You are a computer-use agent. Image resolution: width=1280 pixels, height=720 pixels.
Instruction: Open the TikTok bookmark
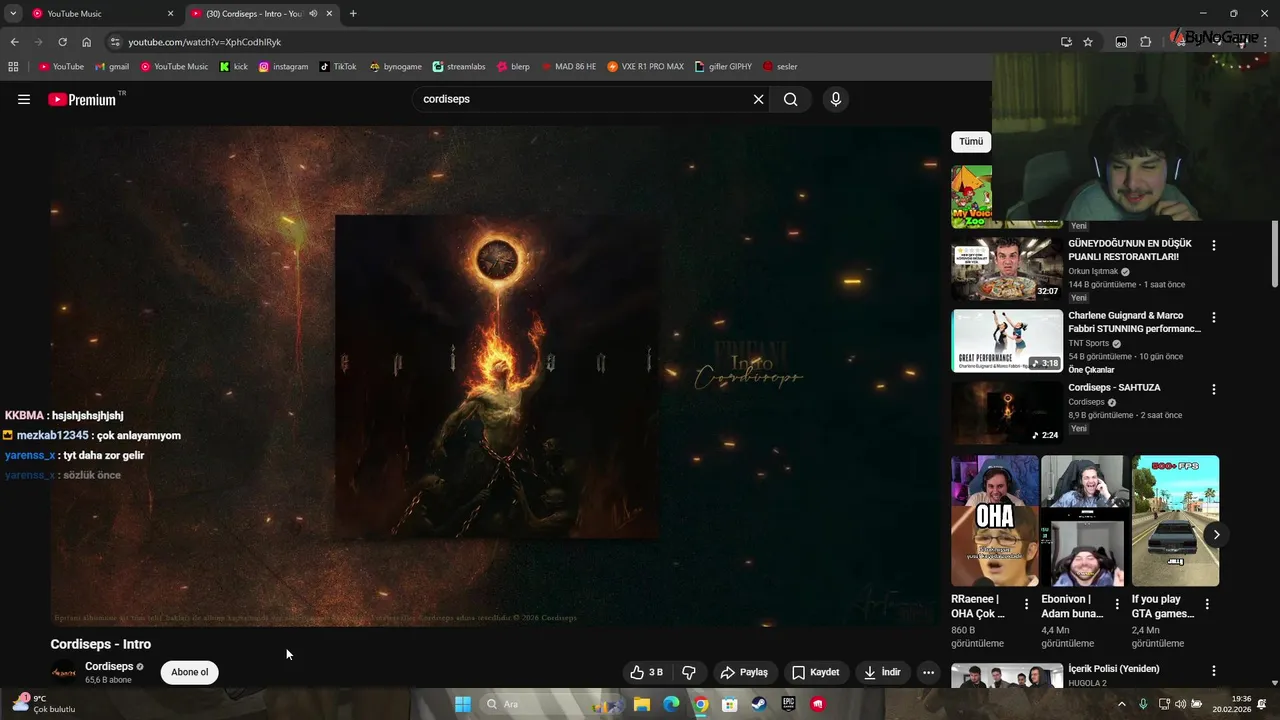pos(338,67)
